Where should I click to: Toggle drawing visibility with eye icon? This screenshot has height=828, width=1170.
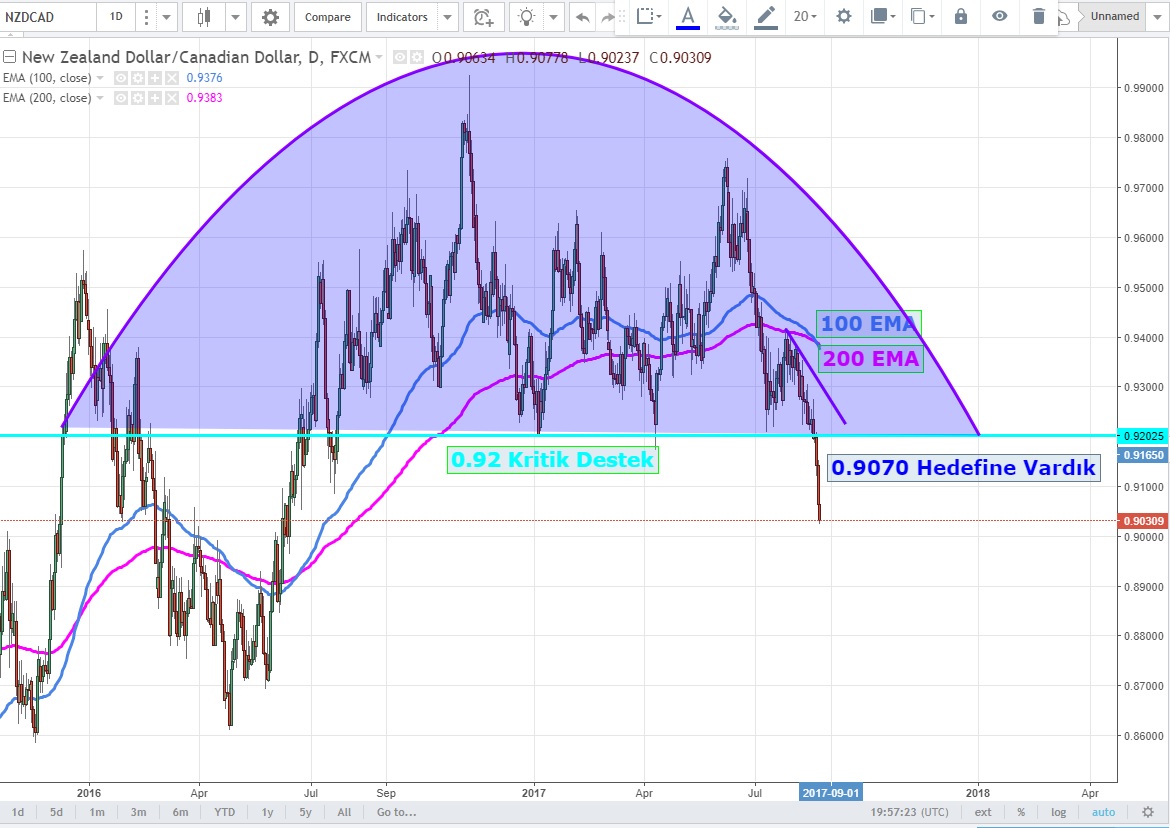click(999, 16)
